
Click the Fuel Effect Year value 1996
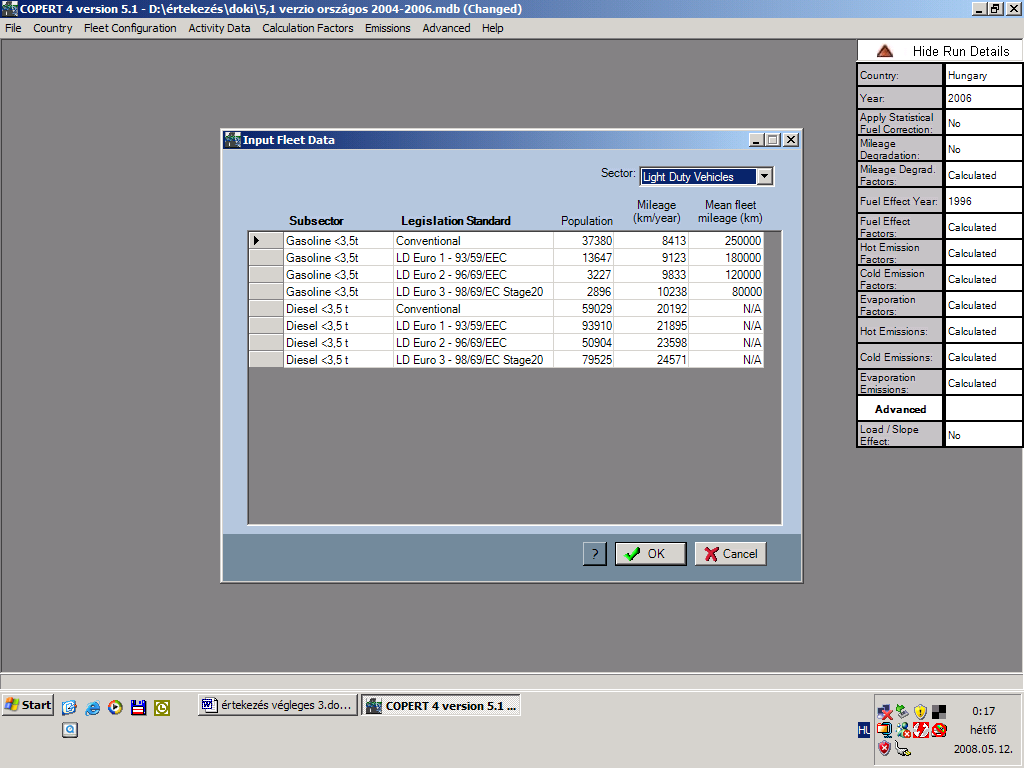(x=983, y=201)
